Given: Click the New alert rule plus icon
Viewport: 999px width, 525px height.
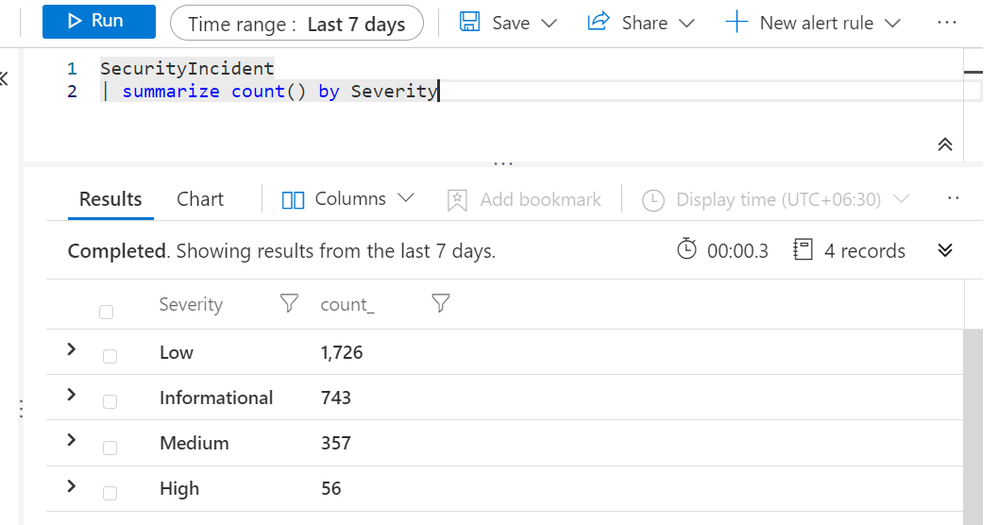Looking at the screenshot, I should point(736,22).
